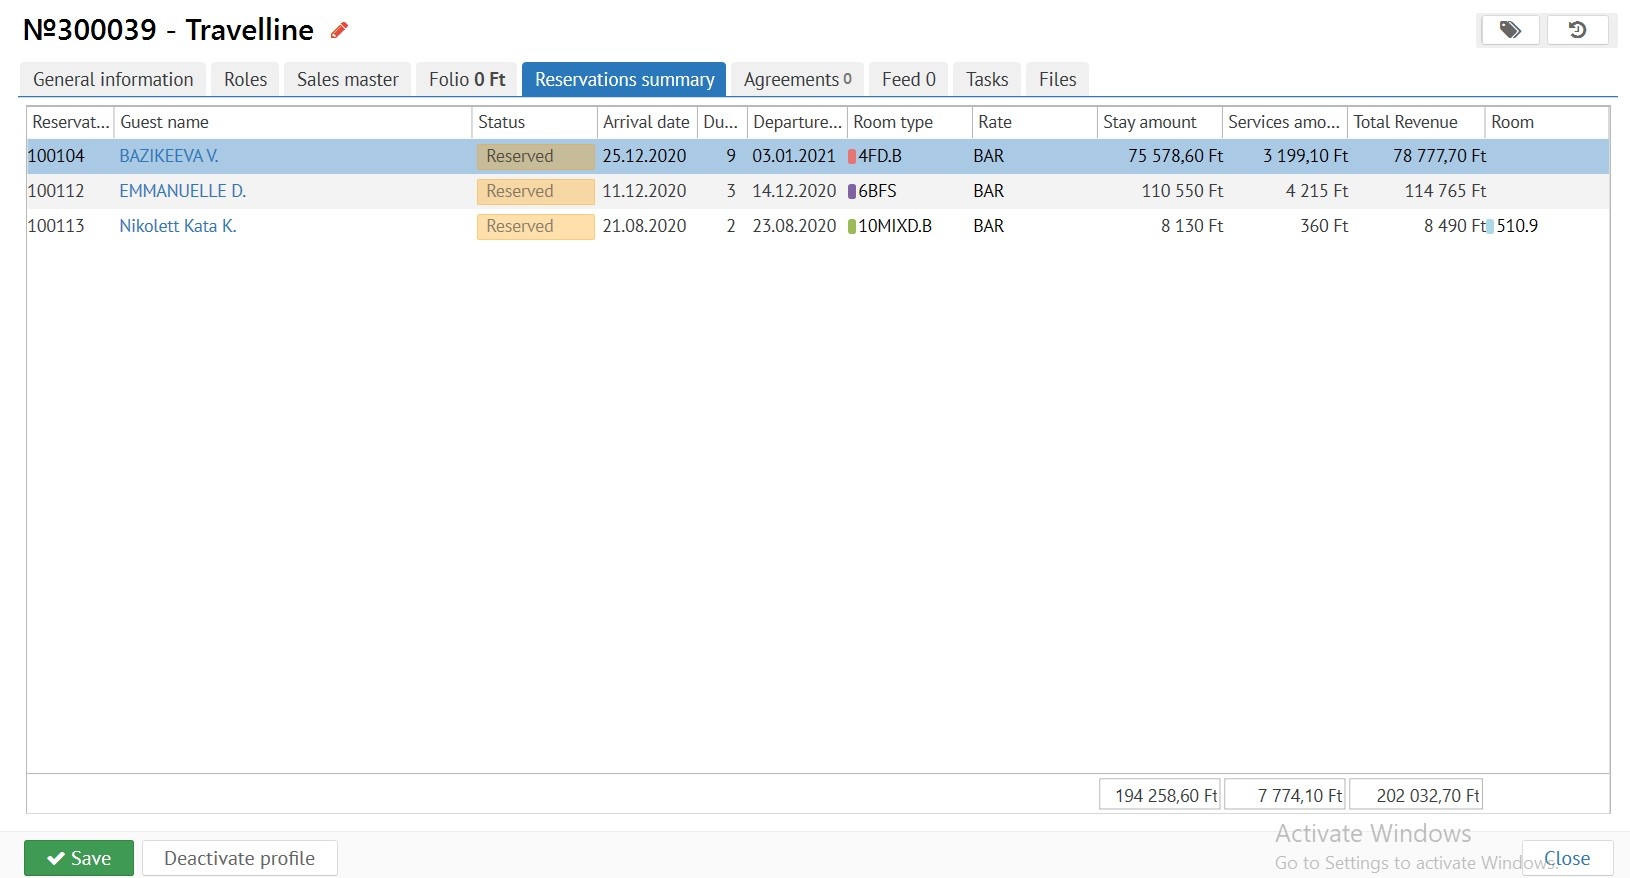Click the Close button

[x=1566, y=858]
